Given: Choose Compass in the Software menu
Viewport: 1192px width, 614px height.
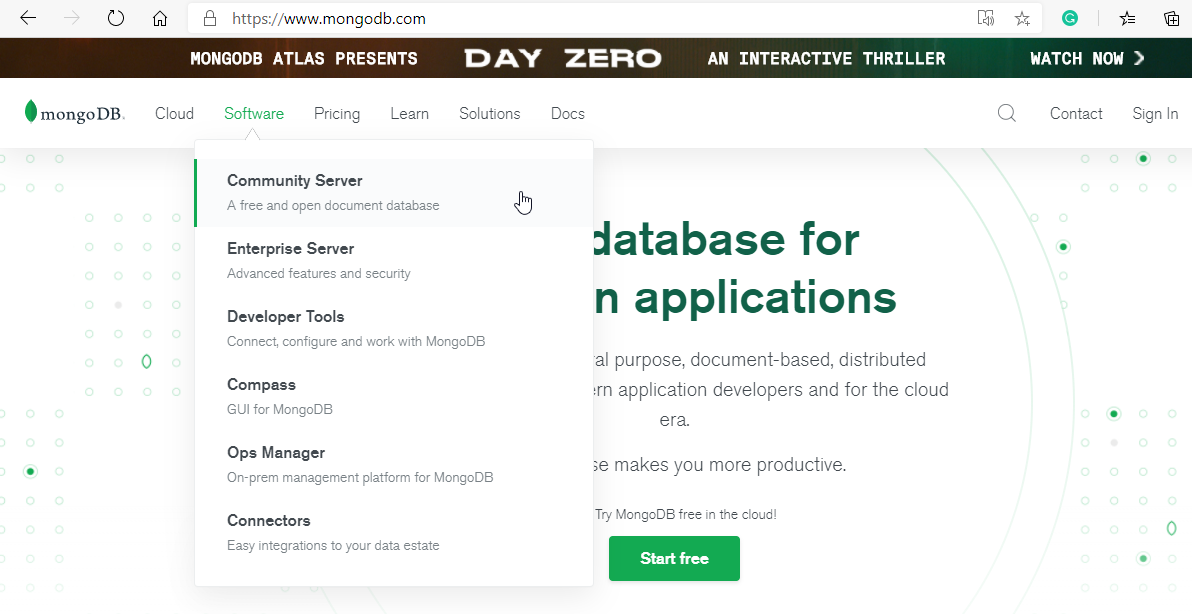Looking at the screenshot, I should (x=261, y=385).
